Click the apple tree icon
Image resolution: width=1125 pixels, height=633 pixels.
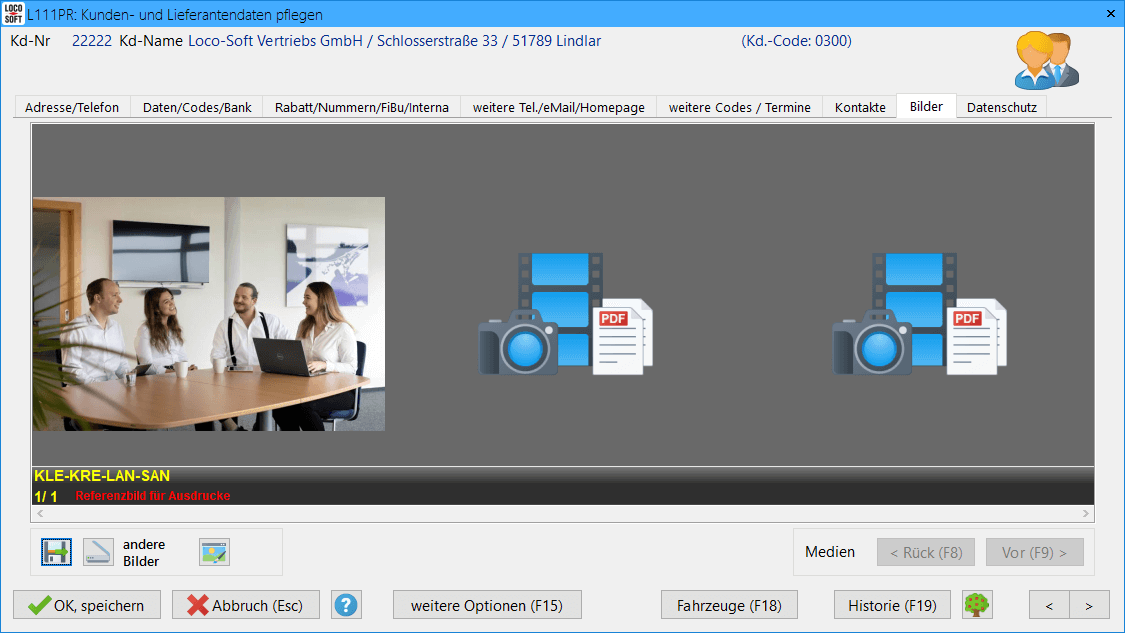(x=977, y=605)
